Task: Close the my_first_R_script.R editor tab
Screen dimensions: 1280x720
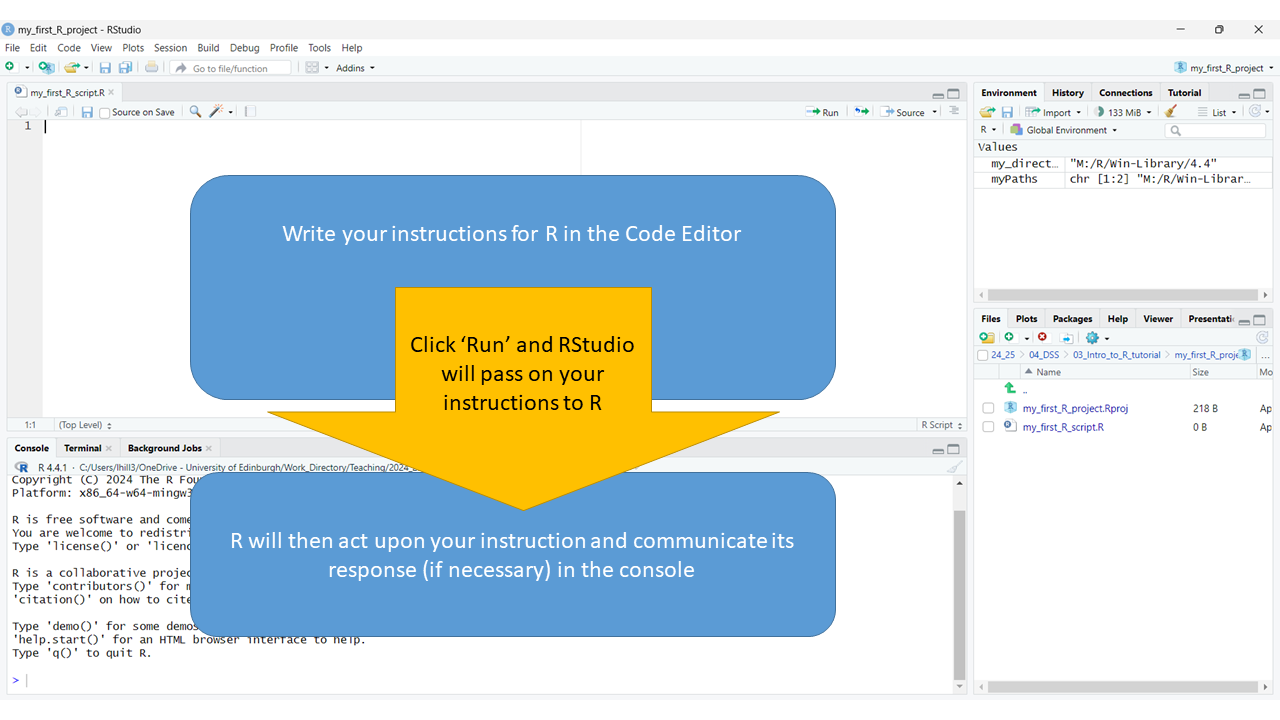Action: pos(111,92)
